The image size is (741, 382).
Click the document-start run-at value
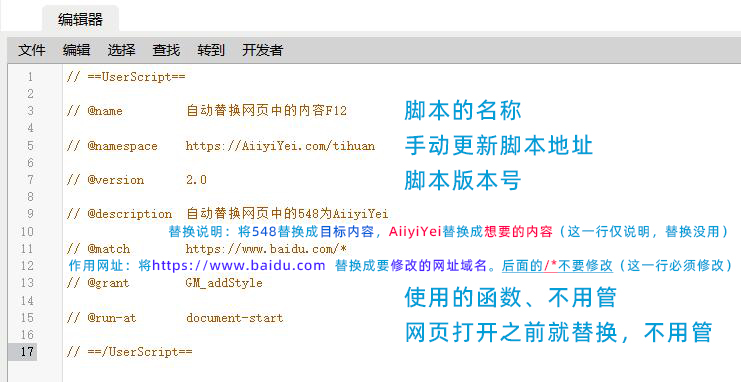pyautogui.click(x=234, y=318)
